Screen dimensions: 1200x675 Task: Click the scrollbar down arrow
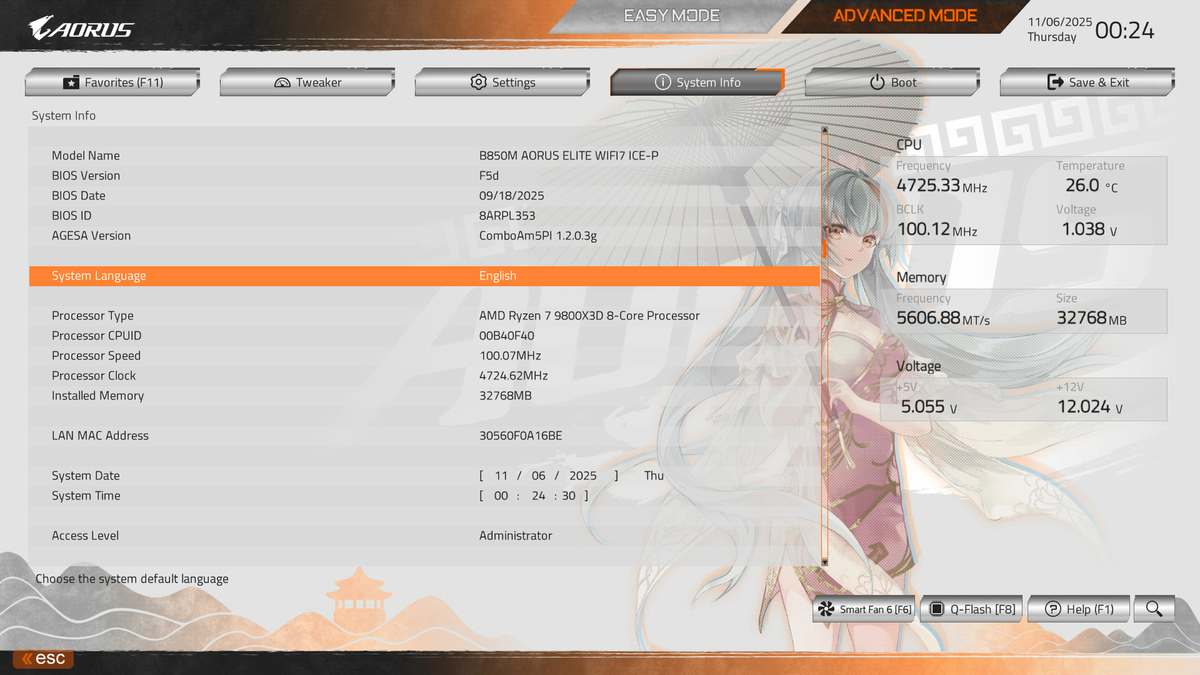(x=825, y=562)
